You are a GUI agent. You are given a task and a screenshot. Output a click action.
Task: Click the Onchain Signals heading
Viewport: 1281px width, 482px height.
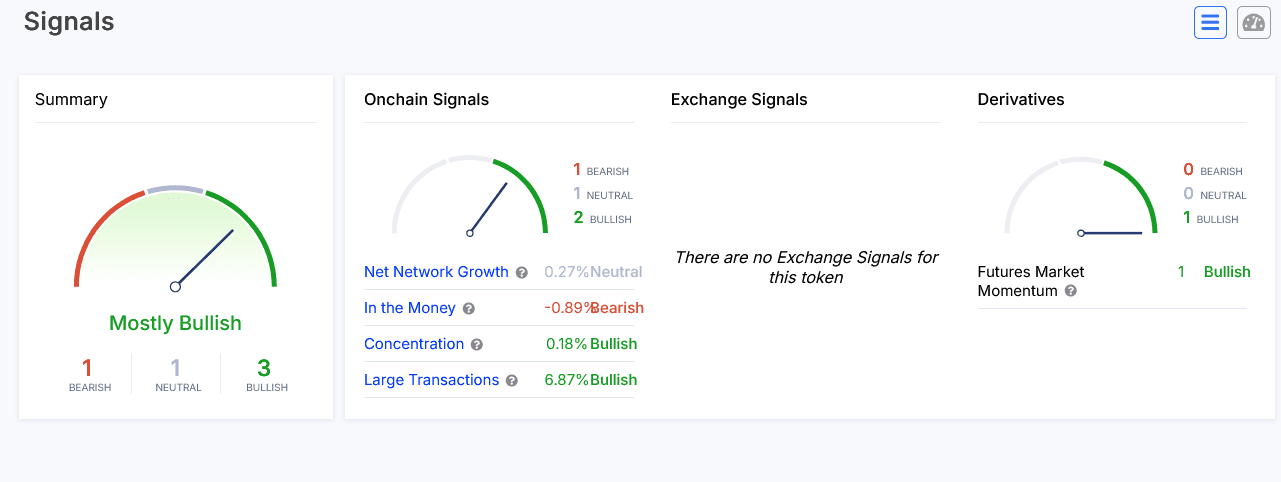[426, 100]
